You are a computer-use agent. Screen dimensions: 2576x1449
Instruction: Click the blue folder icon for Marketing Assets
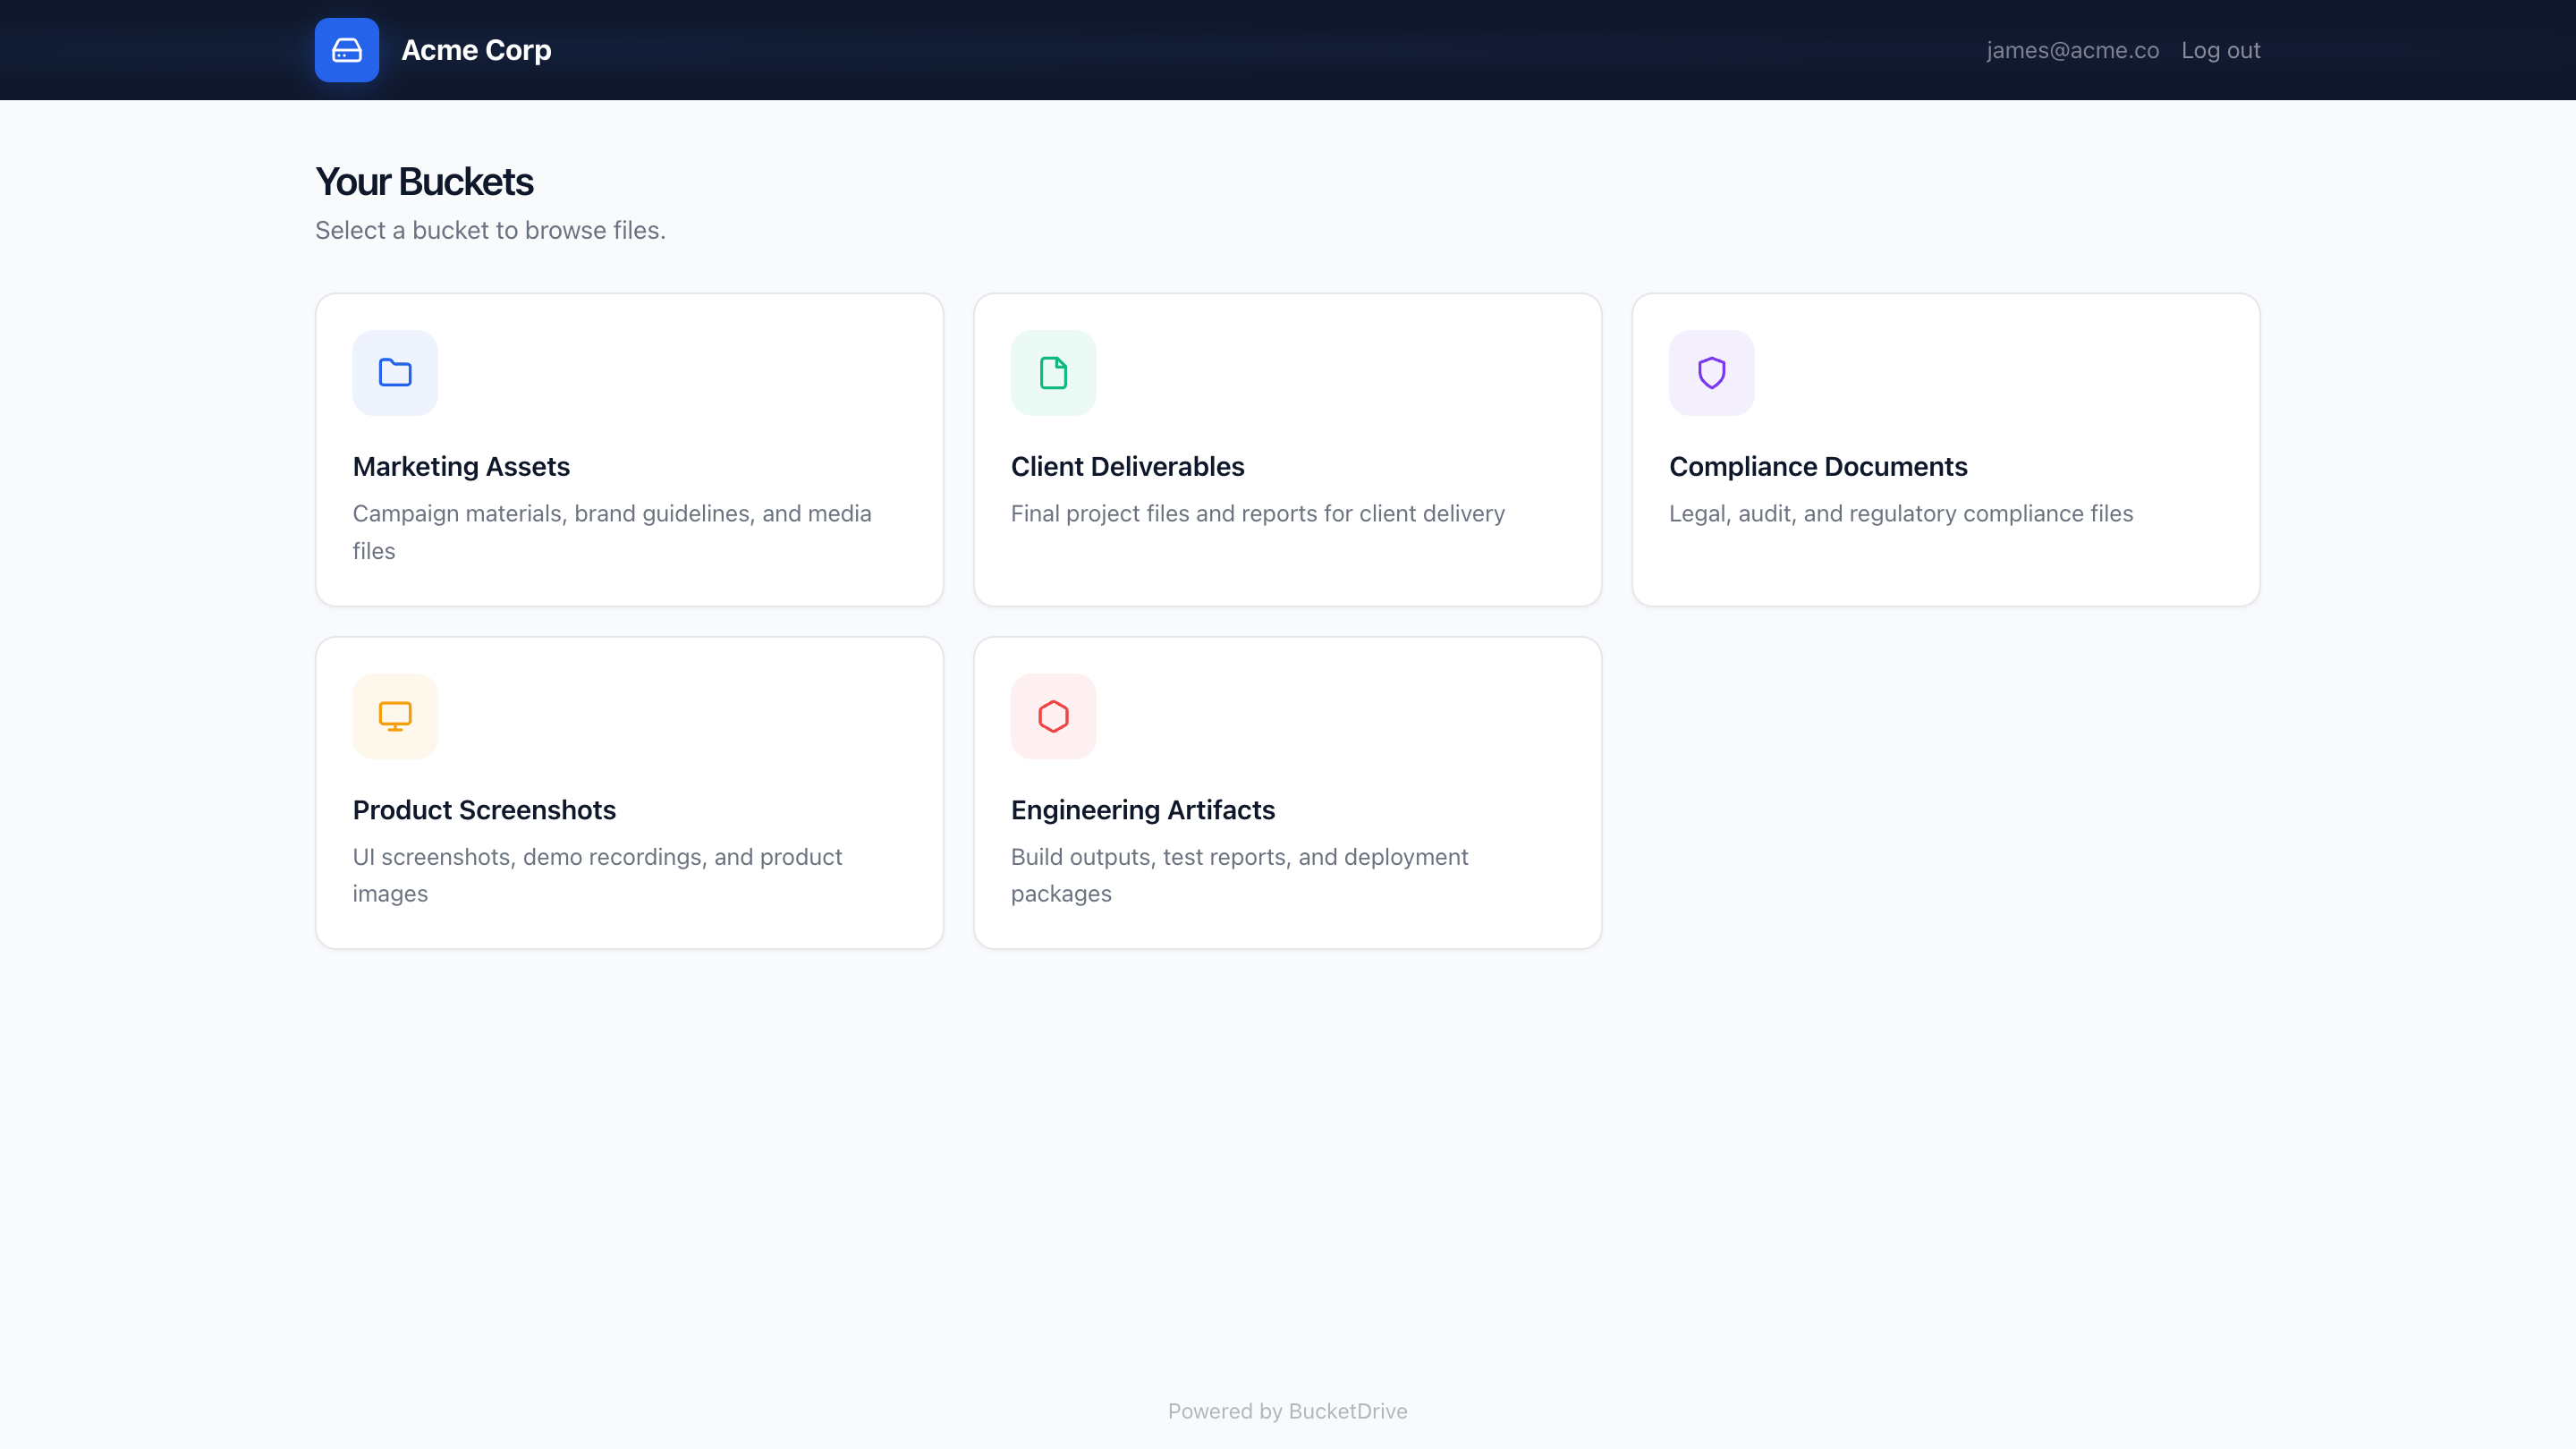(395, 373)
